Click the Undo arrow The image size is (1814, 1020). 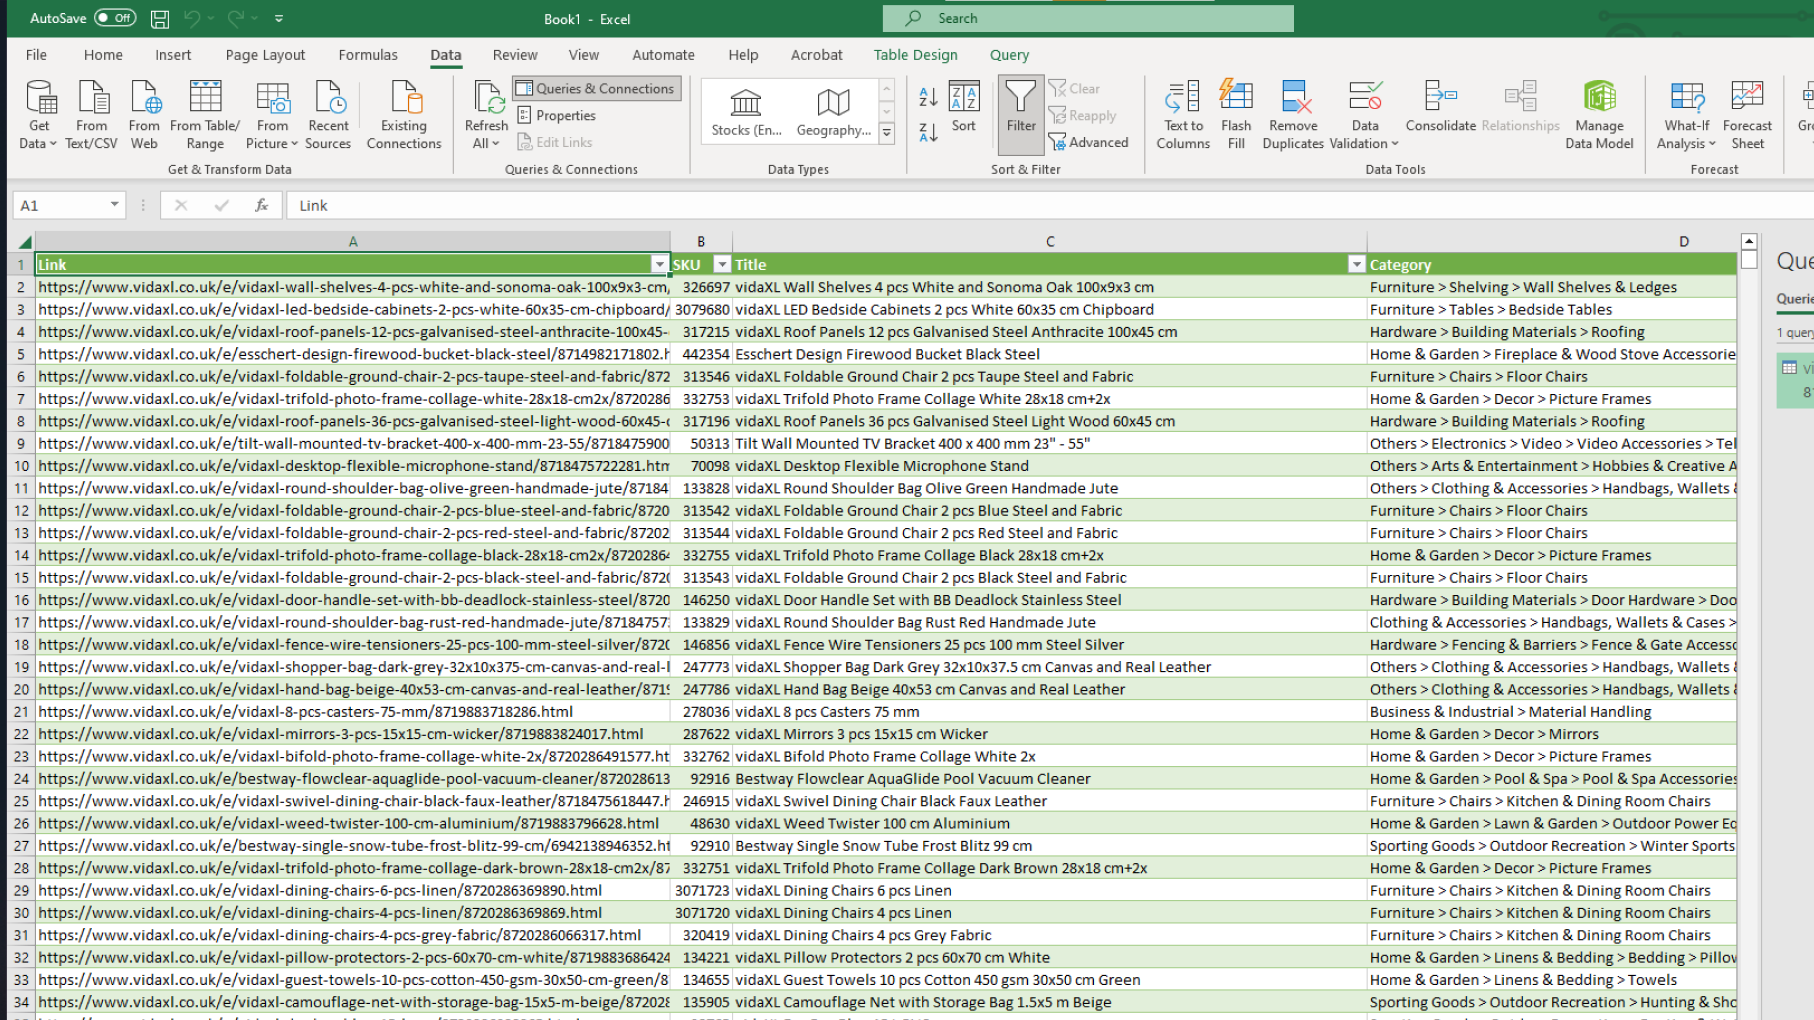[x=192, y=18]
